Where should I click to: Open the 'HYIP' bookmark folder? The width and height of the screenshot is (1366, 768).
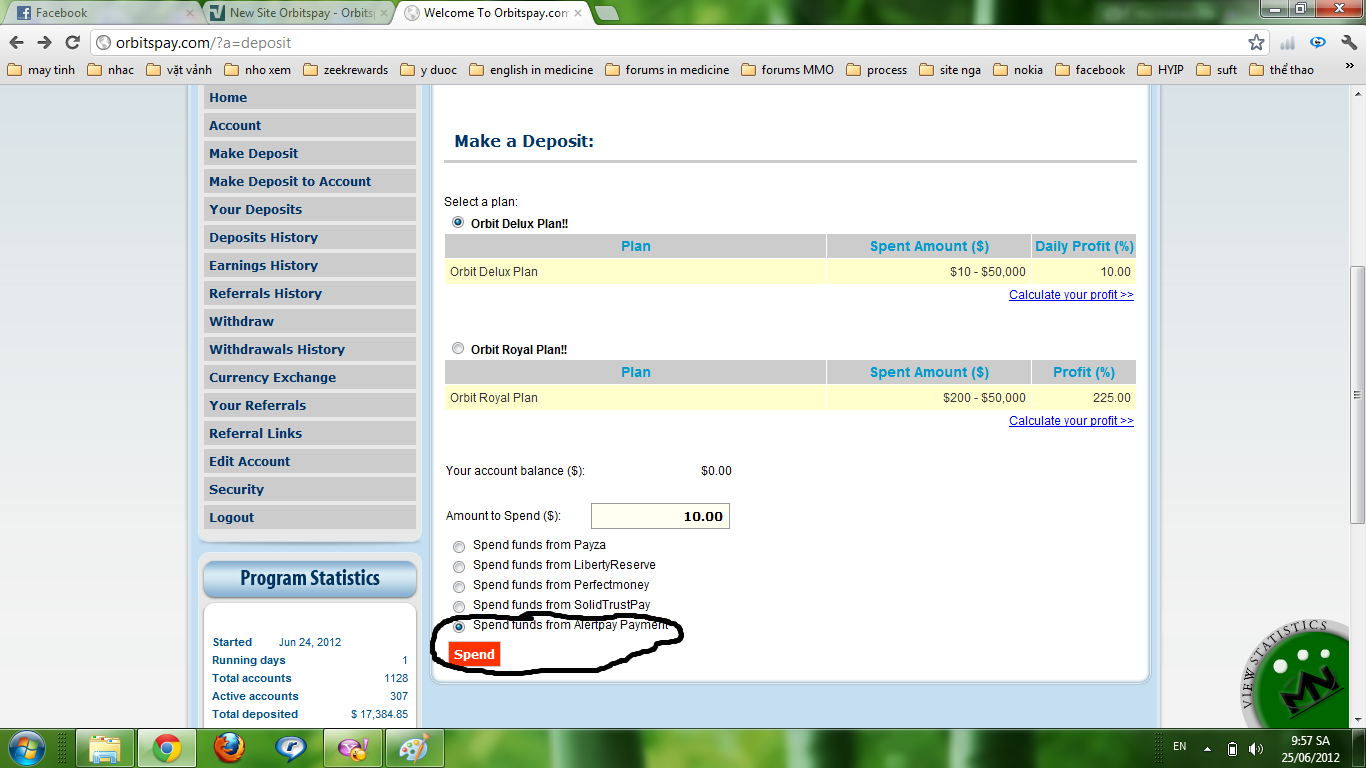[x=1159, y=70]
